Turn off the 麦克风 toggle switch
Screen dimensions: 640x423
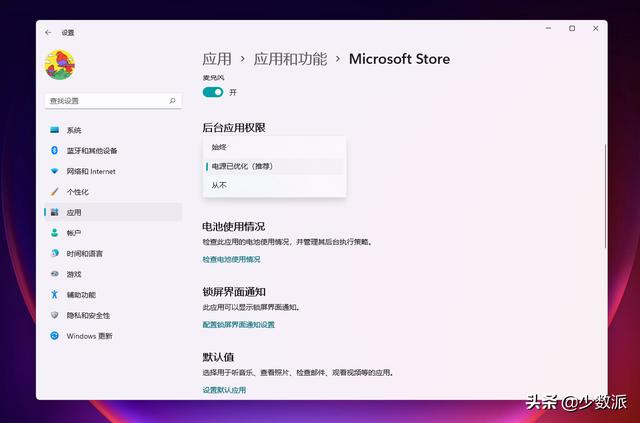(x=213, y=92)
